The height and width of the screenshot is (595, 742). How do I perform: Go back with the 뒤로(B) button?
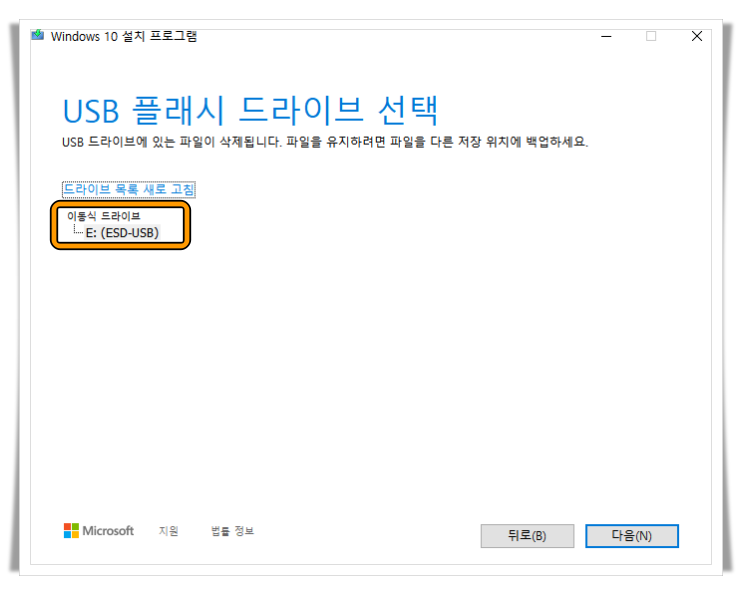tap(527, 536)
